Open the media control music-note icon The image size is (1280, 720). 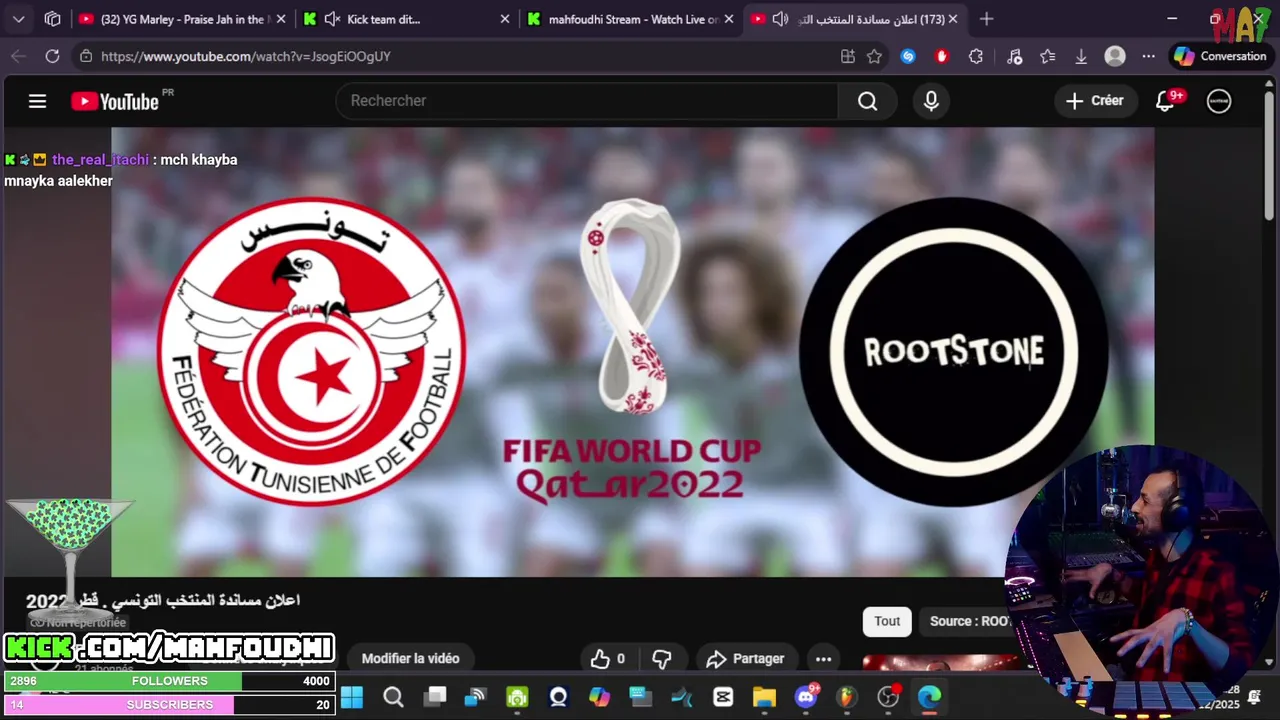coord(1014,57)
